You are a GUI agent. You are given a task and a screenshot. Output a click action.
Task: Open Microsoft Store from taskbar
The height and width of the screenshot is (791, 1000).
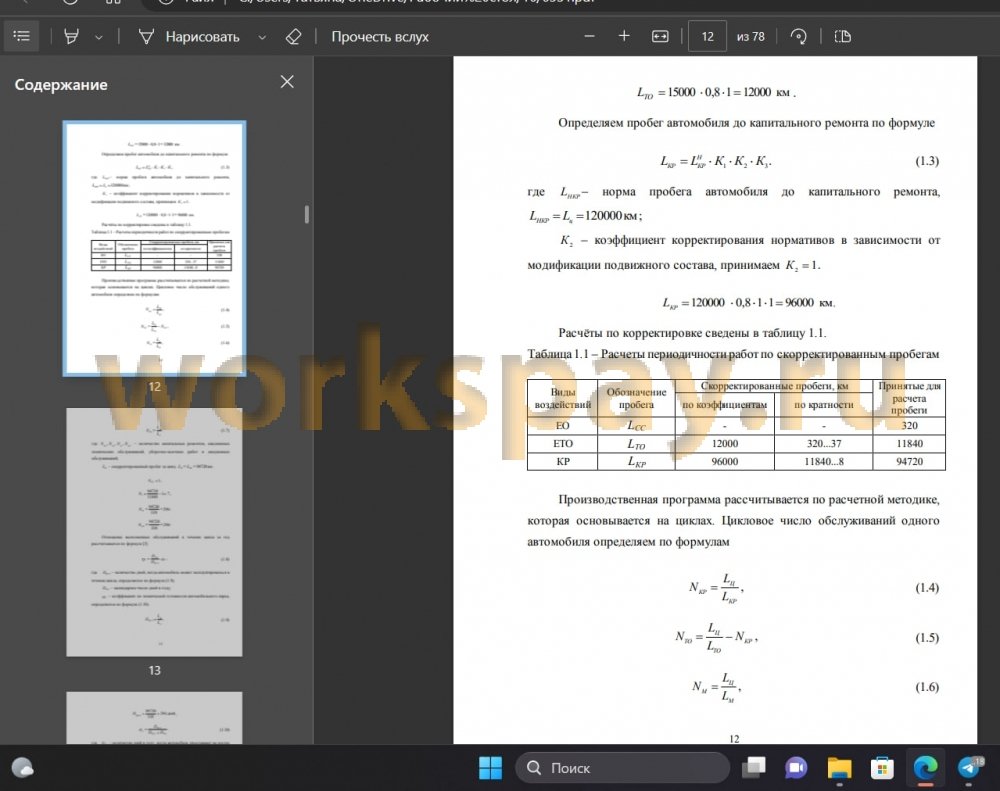[882, 767]
